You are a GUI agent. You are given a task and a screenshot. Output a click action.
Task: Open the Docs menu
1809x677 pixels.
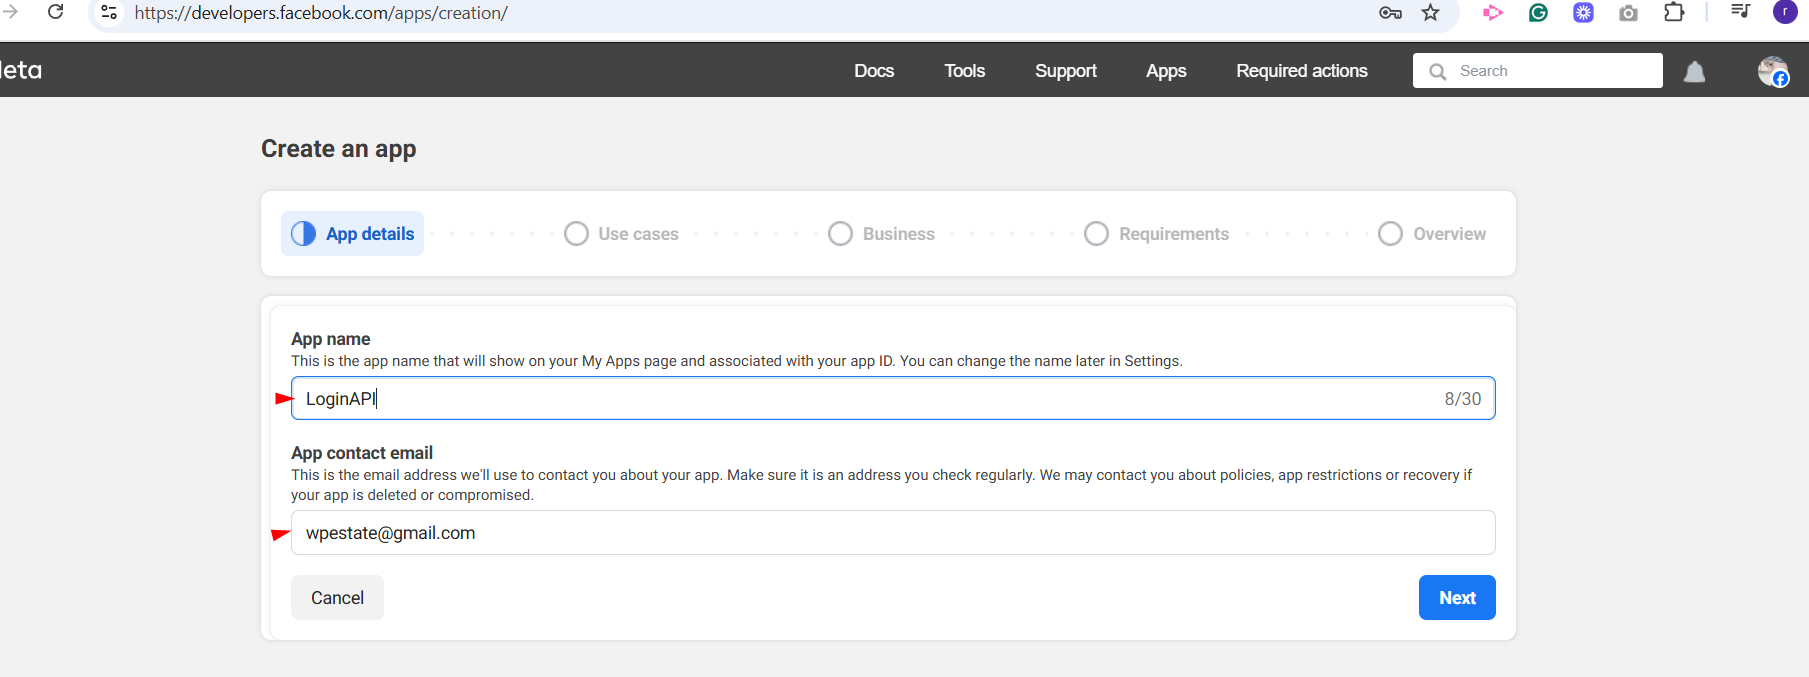[x=873, y=71]
